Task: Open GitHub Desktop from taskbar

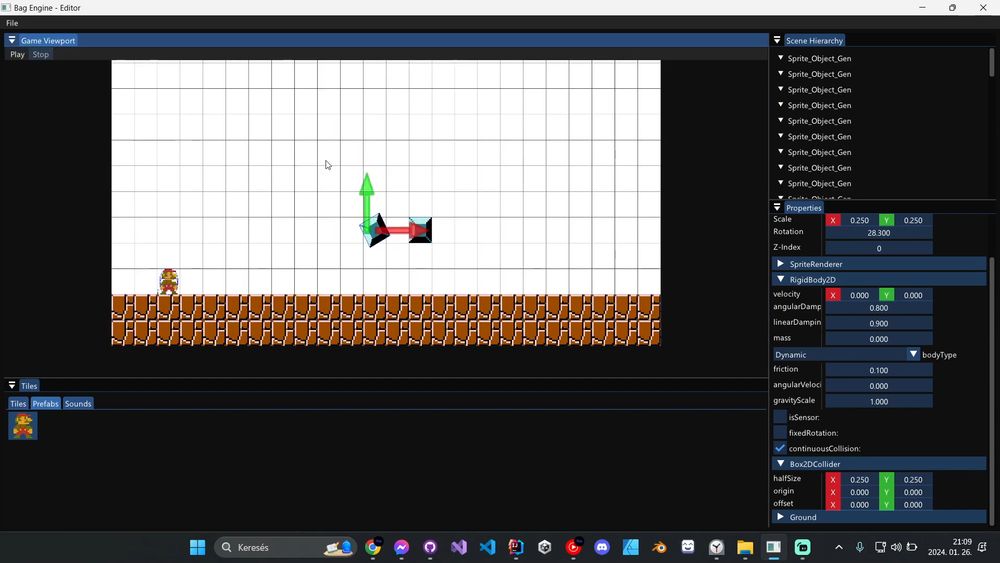Action: point(430,547)
